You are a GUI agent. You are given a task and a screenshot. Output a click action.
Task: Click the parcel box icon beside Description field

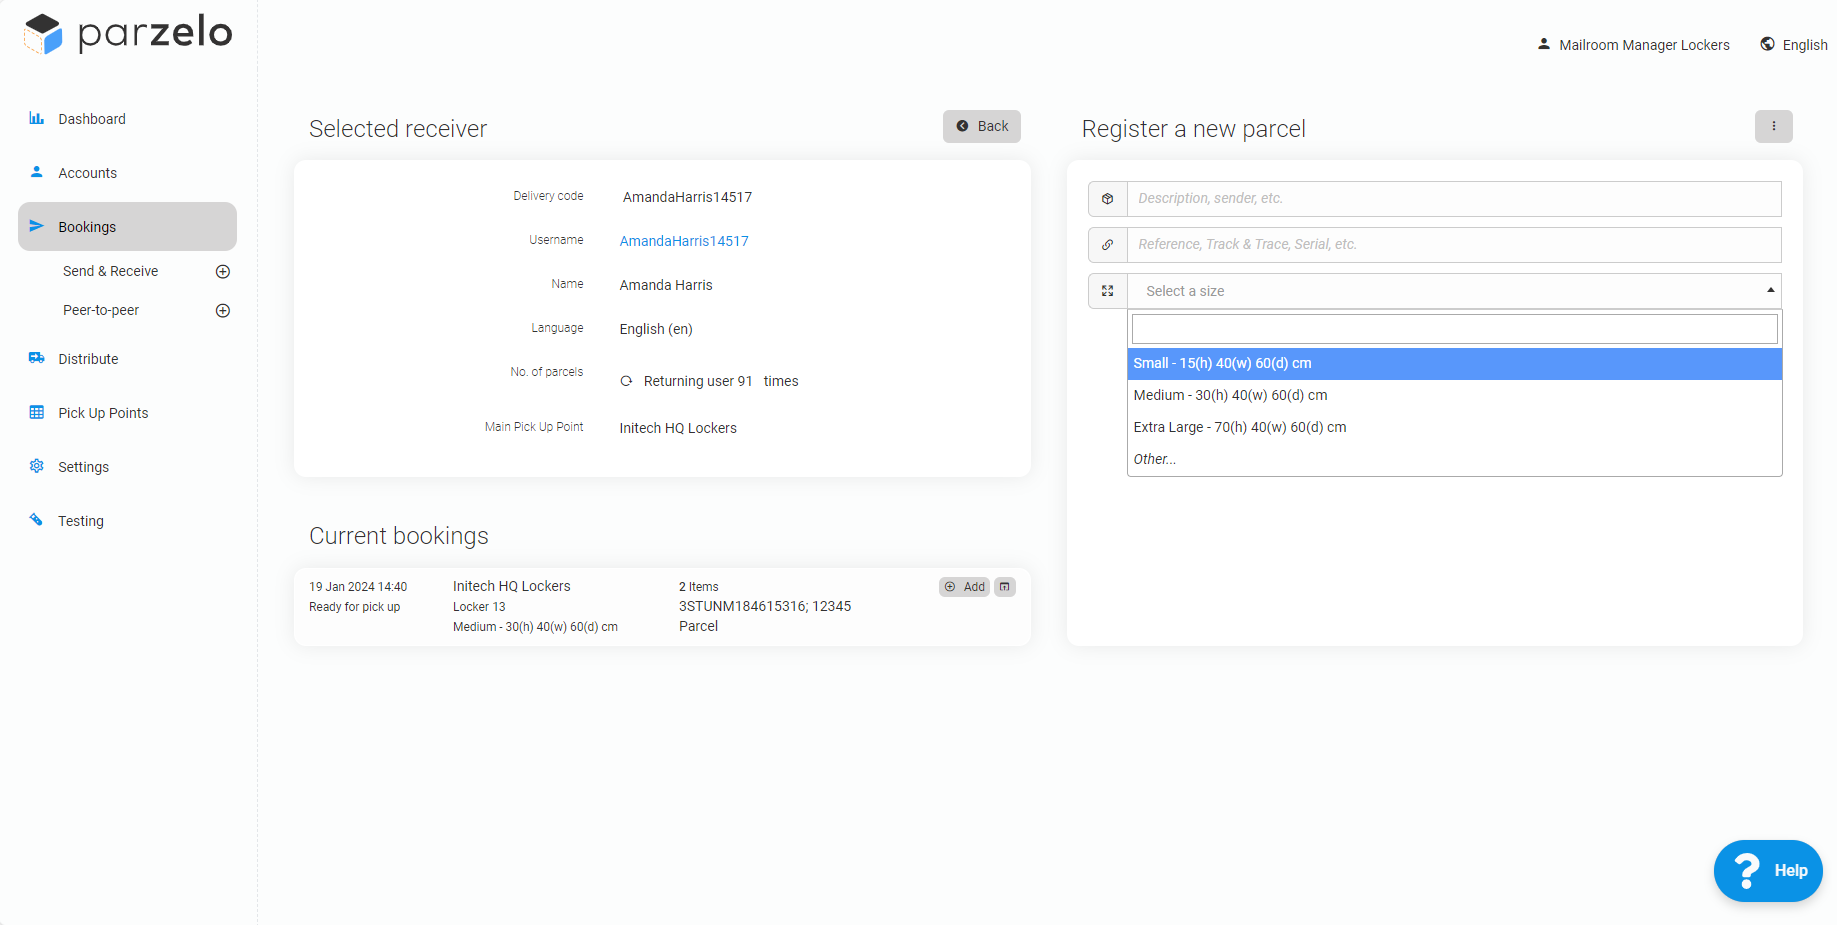click(x=1108, y=199)
